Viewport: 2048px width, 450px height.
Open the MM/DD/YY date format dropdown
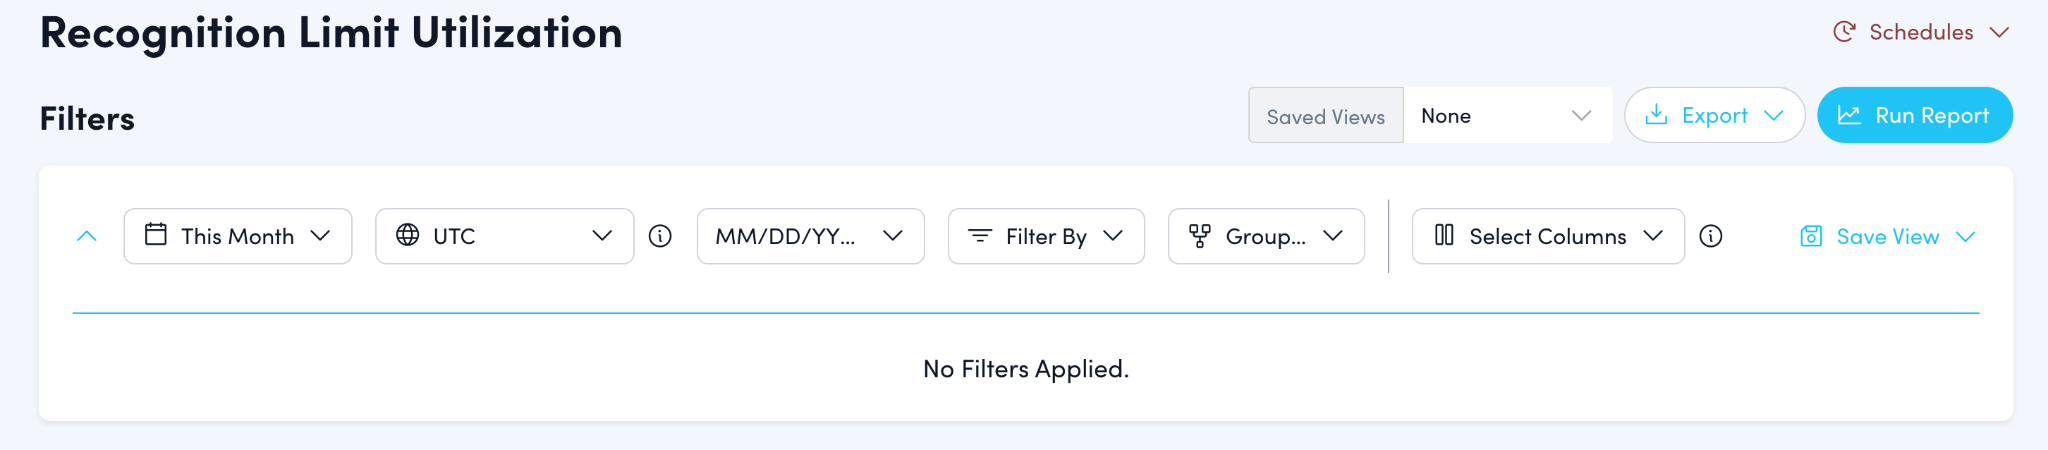(810, 236)
